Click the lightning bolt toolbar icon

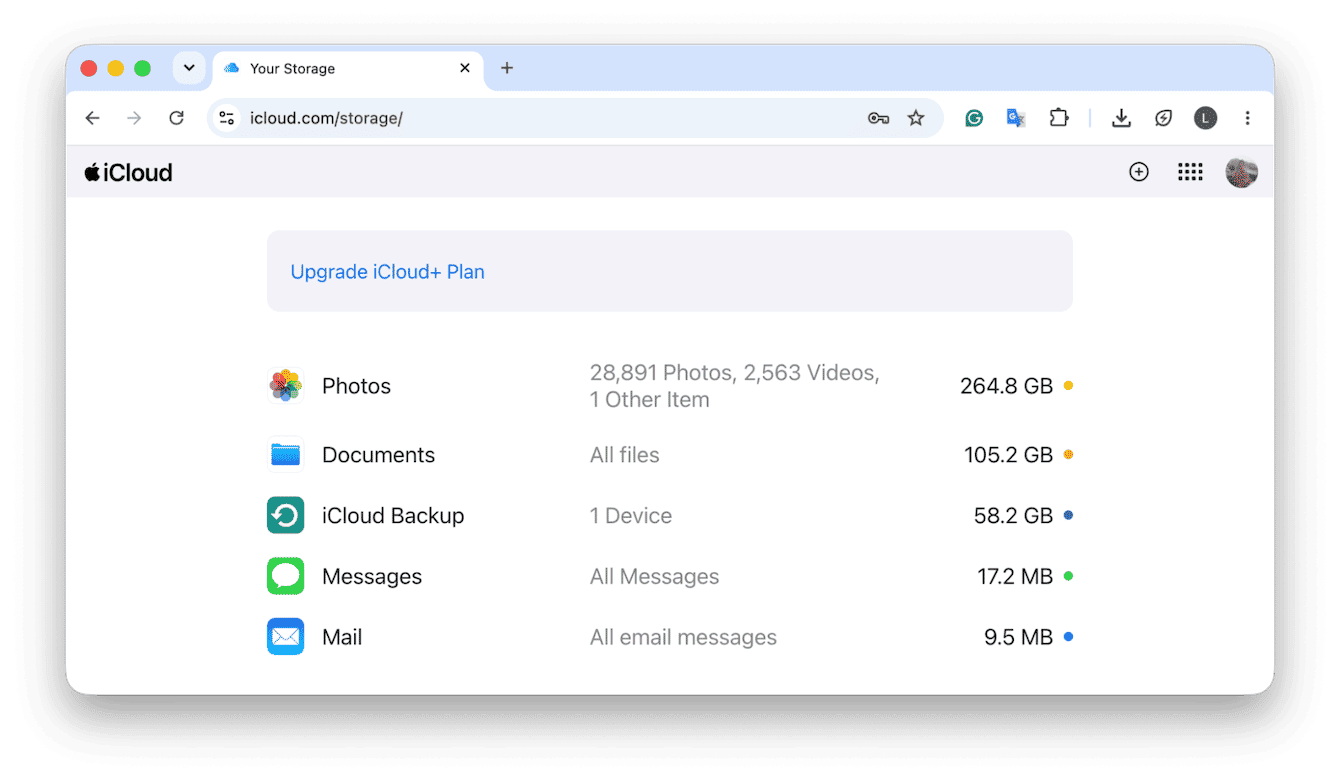1164,118
